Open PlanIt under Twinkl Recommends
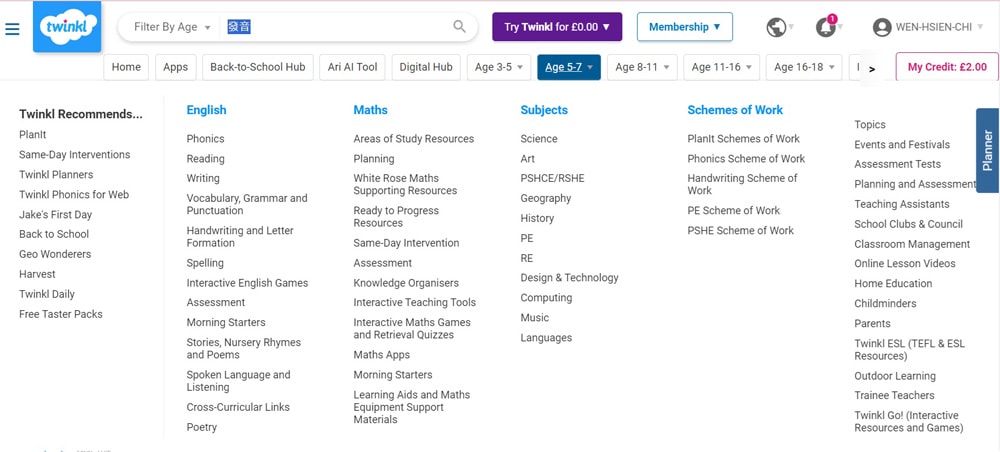Image resolution: width=1000 pixels, height=452 pixels. pos(33,135)
